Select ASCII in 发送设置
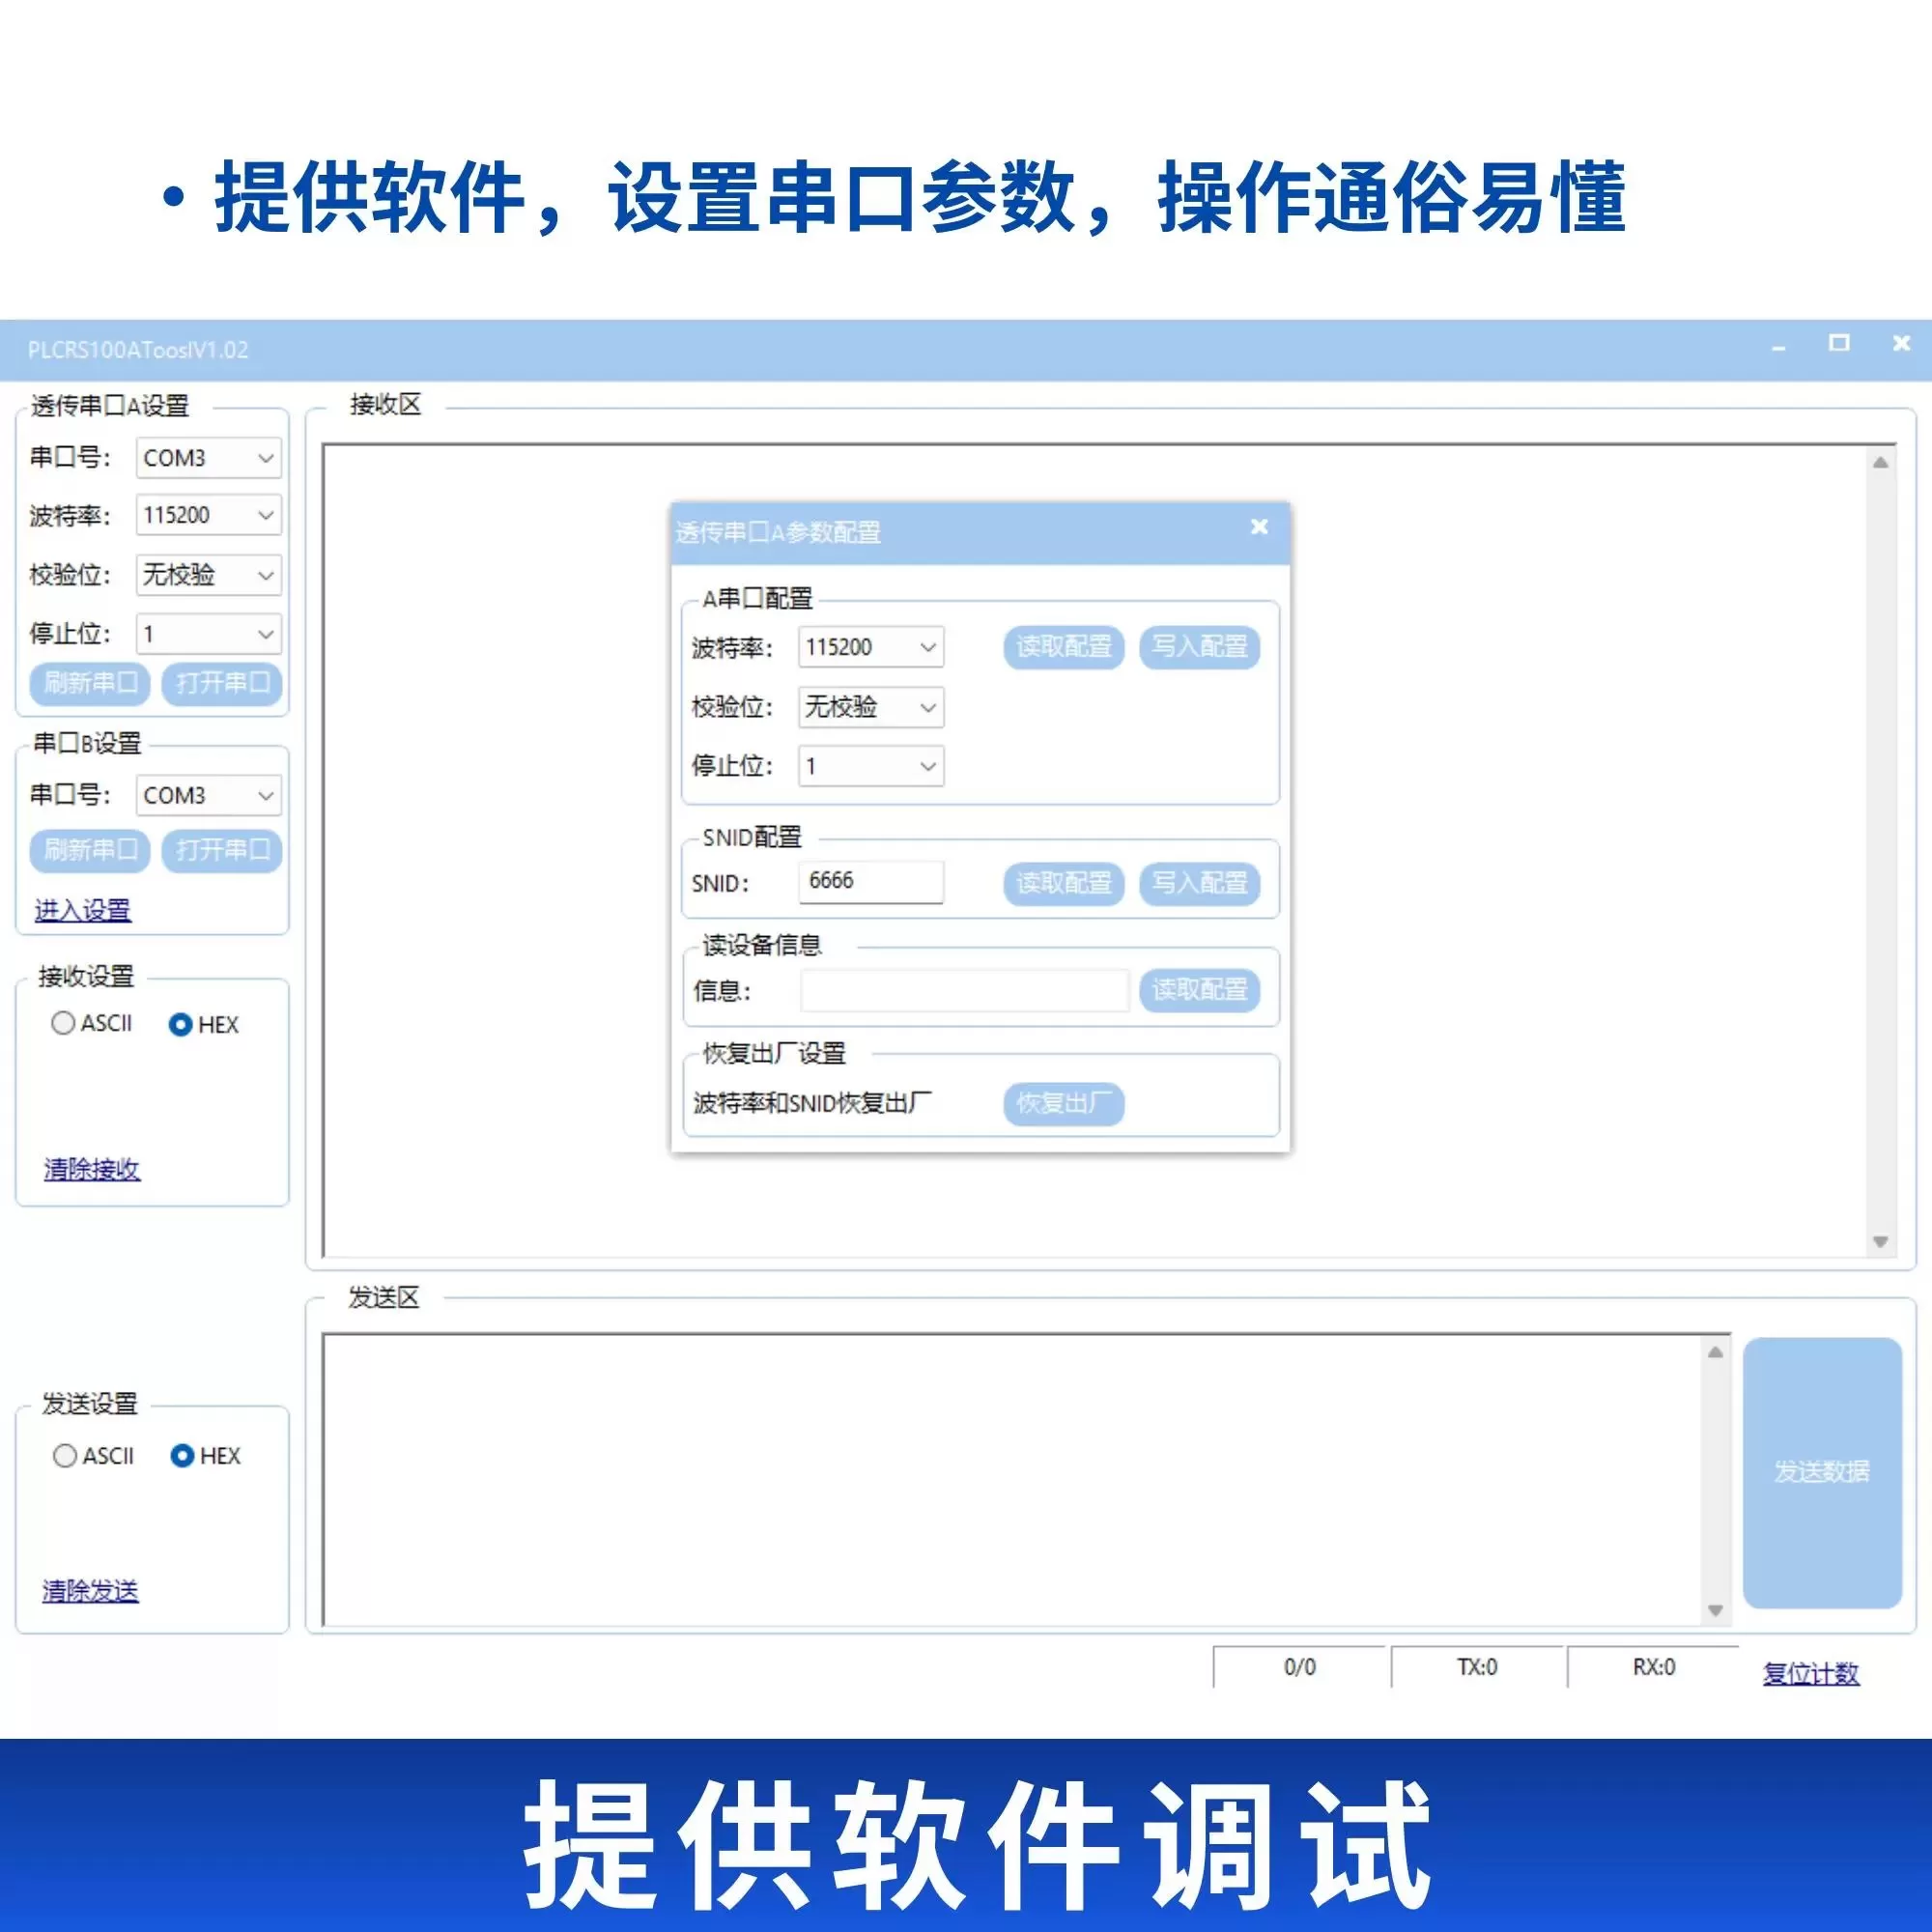Image resolution: width=1932 pixels, height=1932 pixels. [x=94, y=1456]
